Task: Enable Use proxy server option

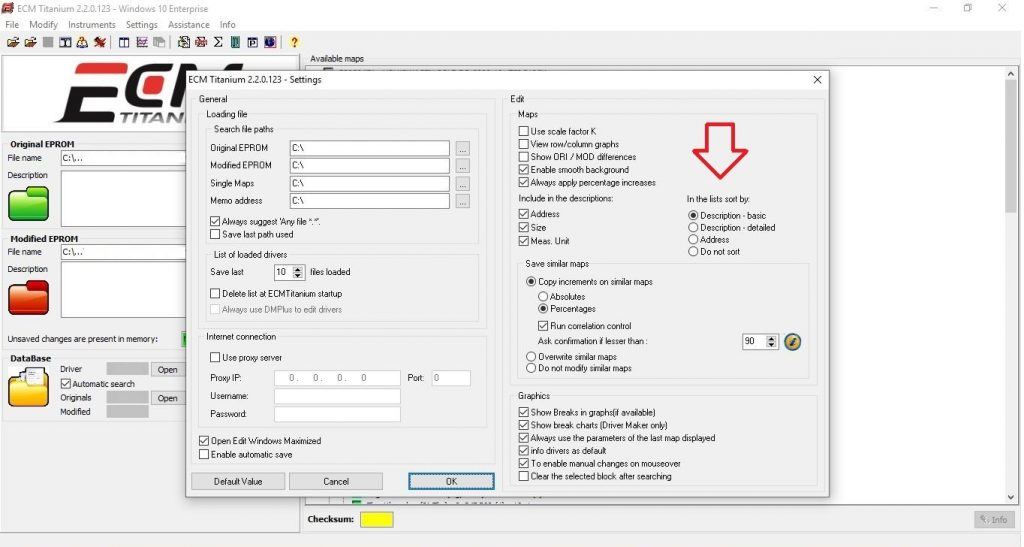Action: (x=215, y=358)
